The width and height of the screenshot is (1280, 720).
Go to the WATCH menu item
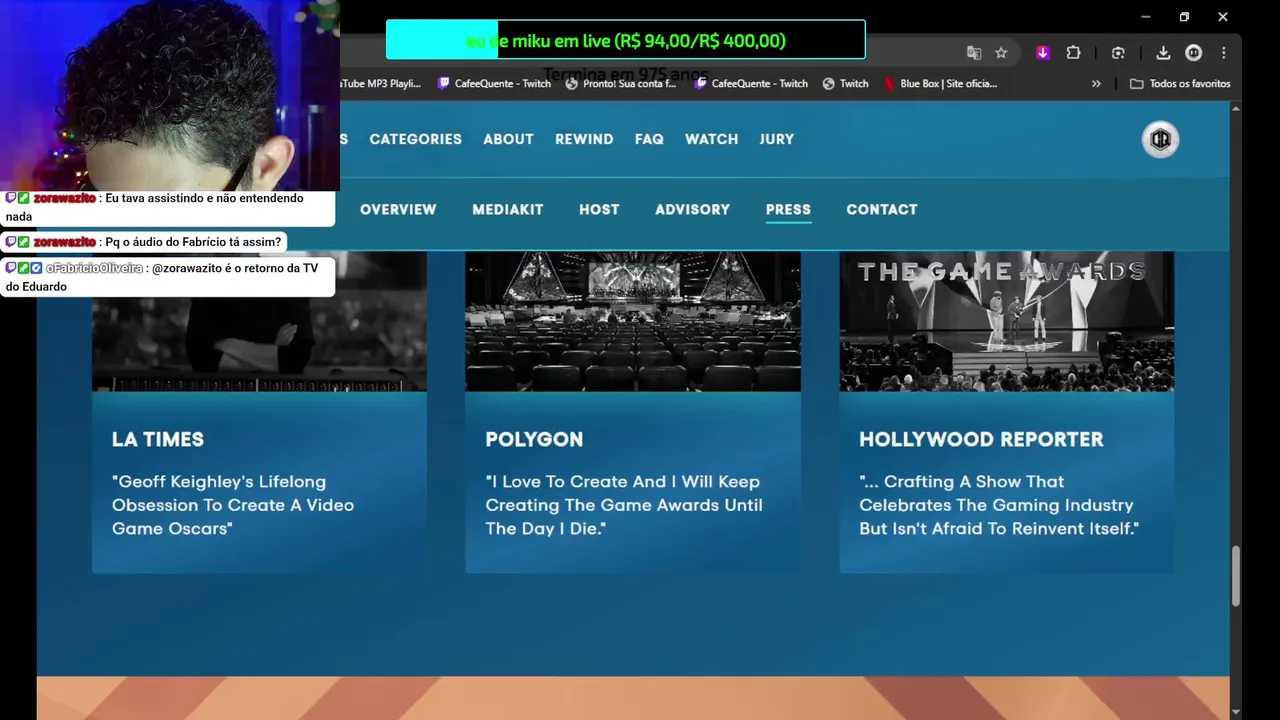[711, 139]
